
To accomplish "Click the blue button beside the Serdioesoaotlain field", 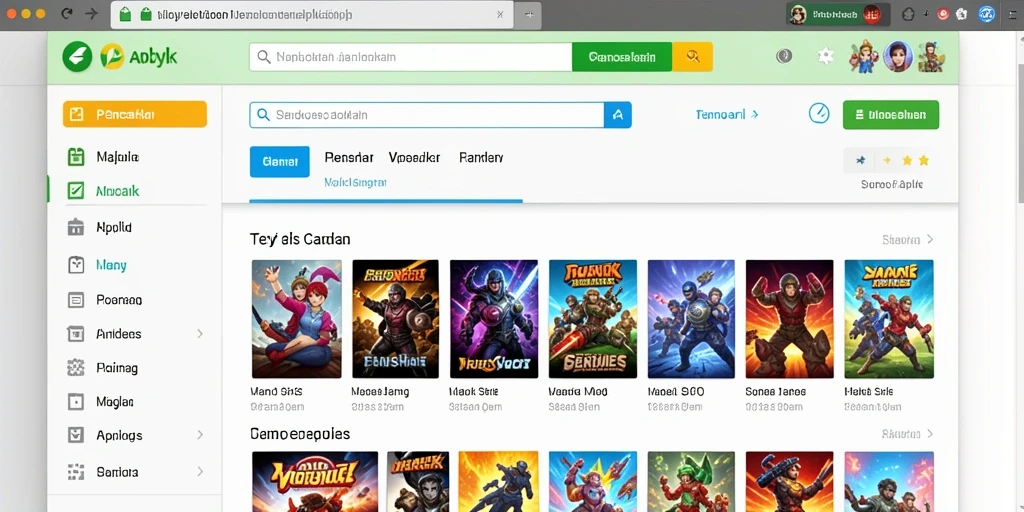I will 618,115.
